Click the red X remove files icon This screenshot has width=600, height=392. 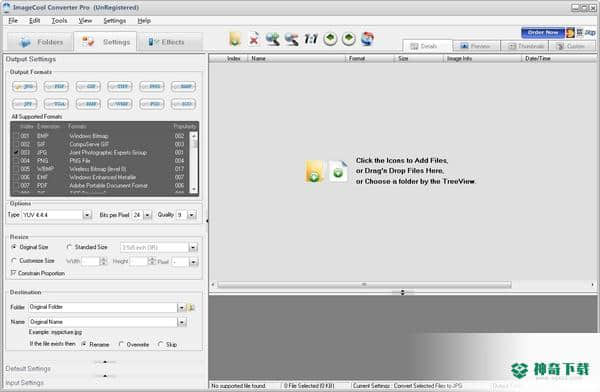point(253,39)
